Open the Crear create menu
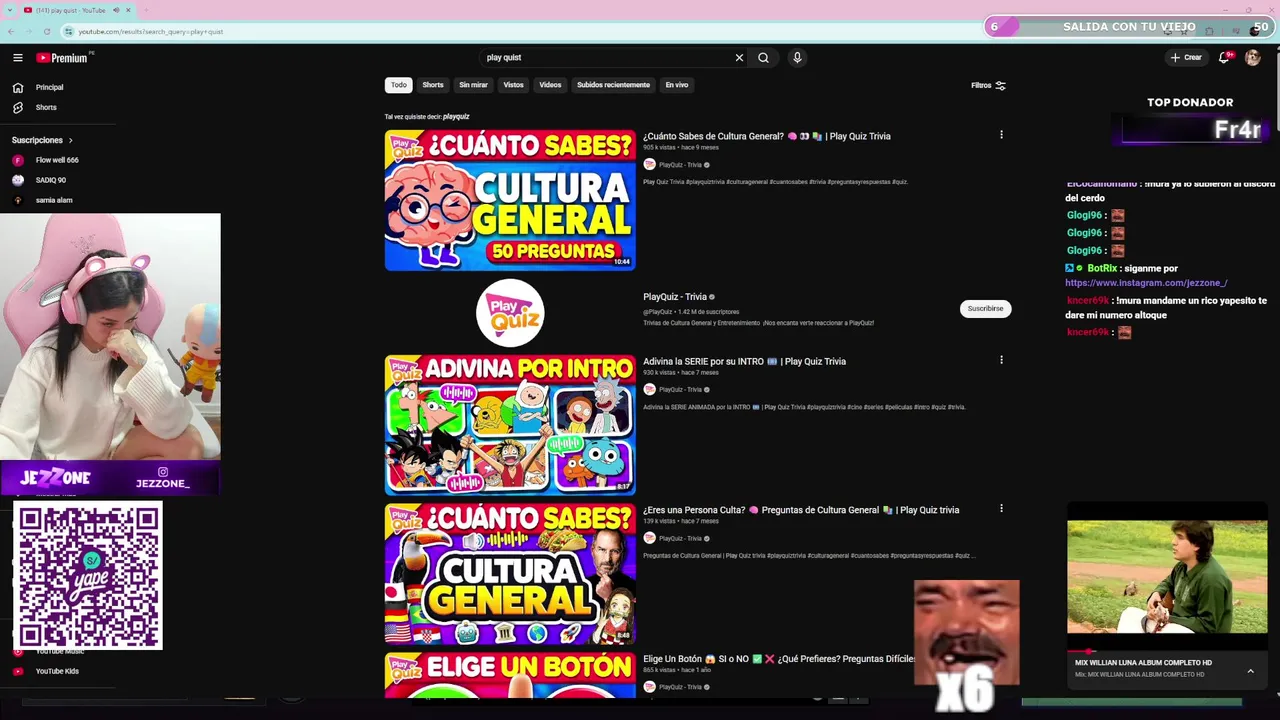Screen dimensions: 1280x720 click(x=1186, y=58)
